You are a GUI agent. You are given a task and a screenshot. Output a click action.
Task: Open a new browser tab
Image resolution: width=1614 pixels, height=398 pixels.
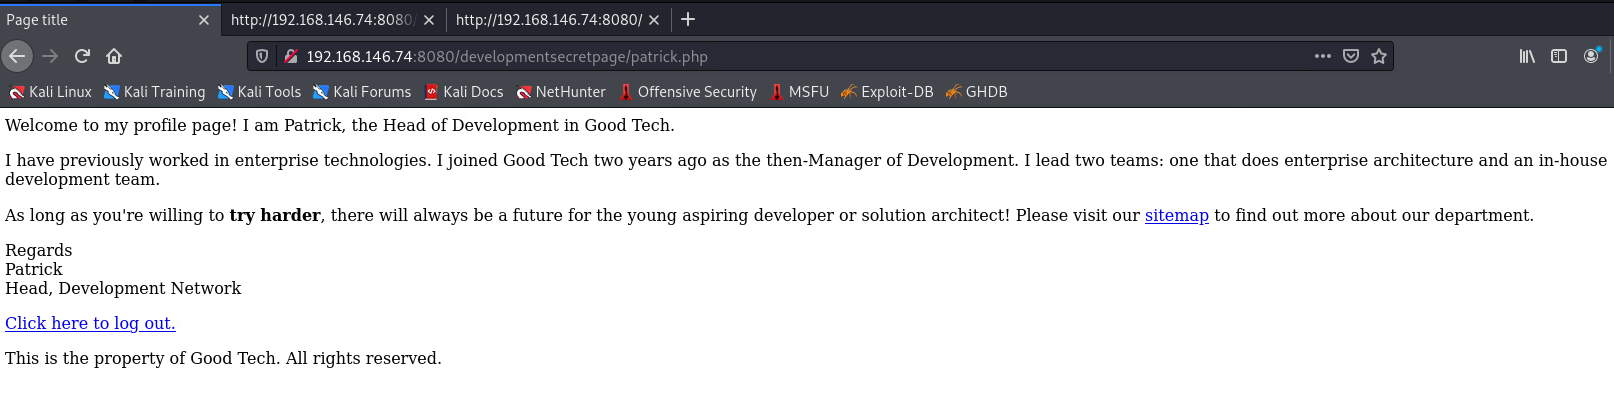point(688,19)
